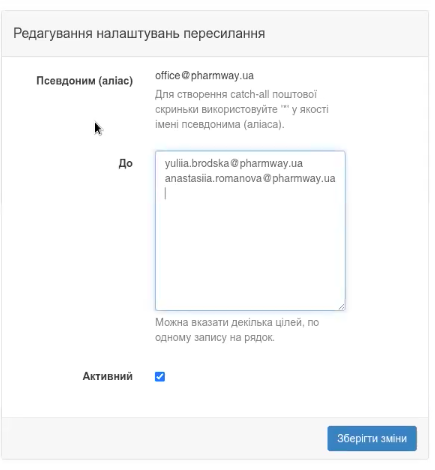The width and height of the screenshot is (435, 470).
Task: Click the До field label
Action: [125, 163]
